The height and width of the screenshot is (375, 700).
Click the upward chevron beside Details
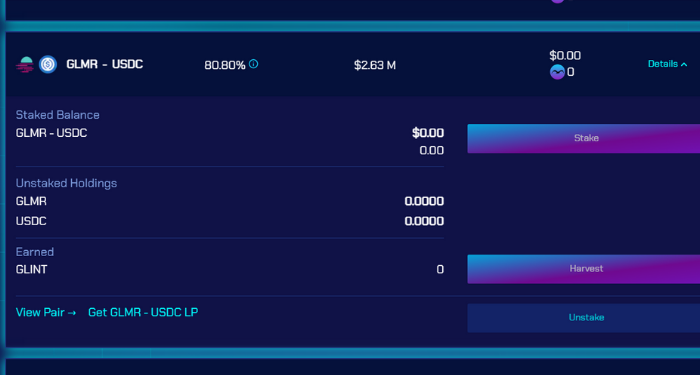tap(684, 64)
